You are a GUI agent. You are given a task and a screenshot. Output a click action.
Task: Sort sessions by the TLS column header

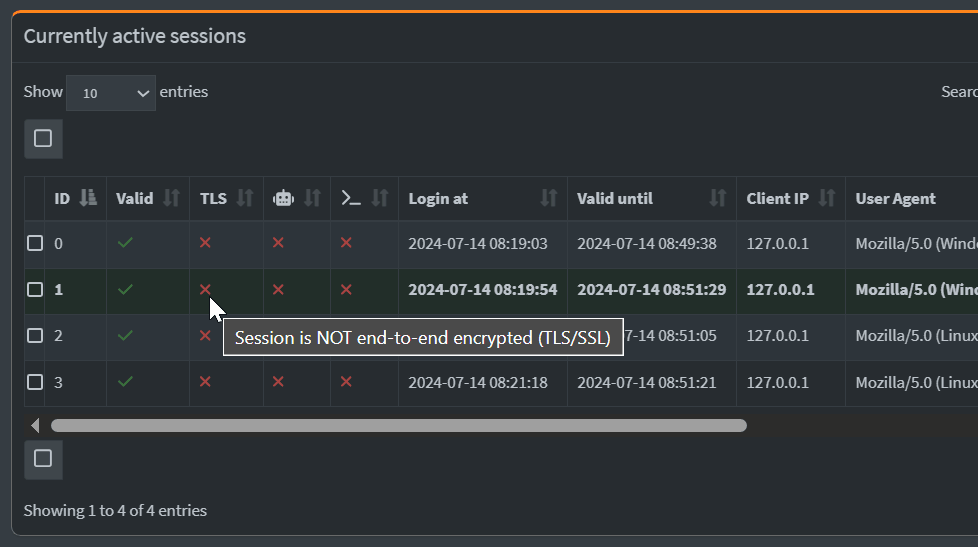[x=226, y=198]
